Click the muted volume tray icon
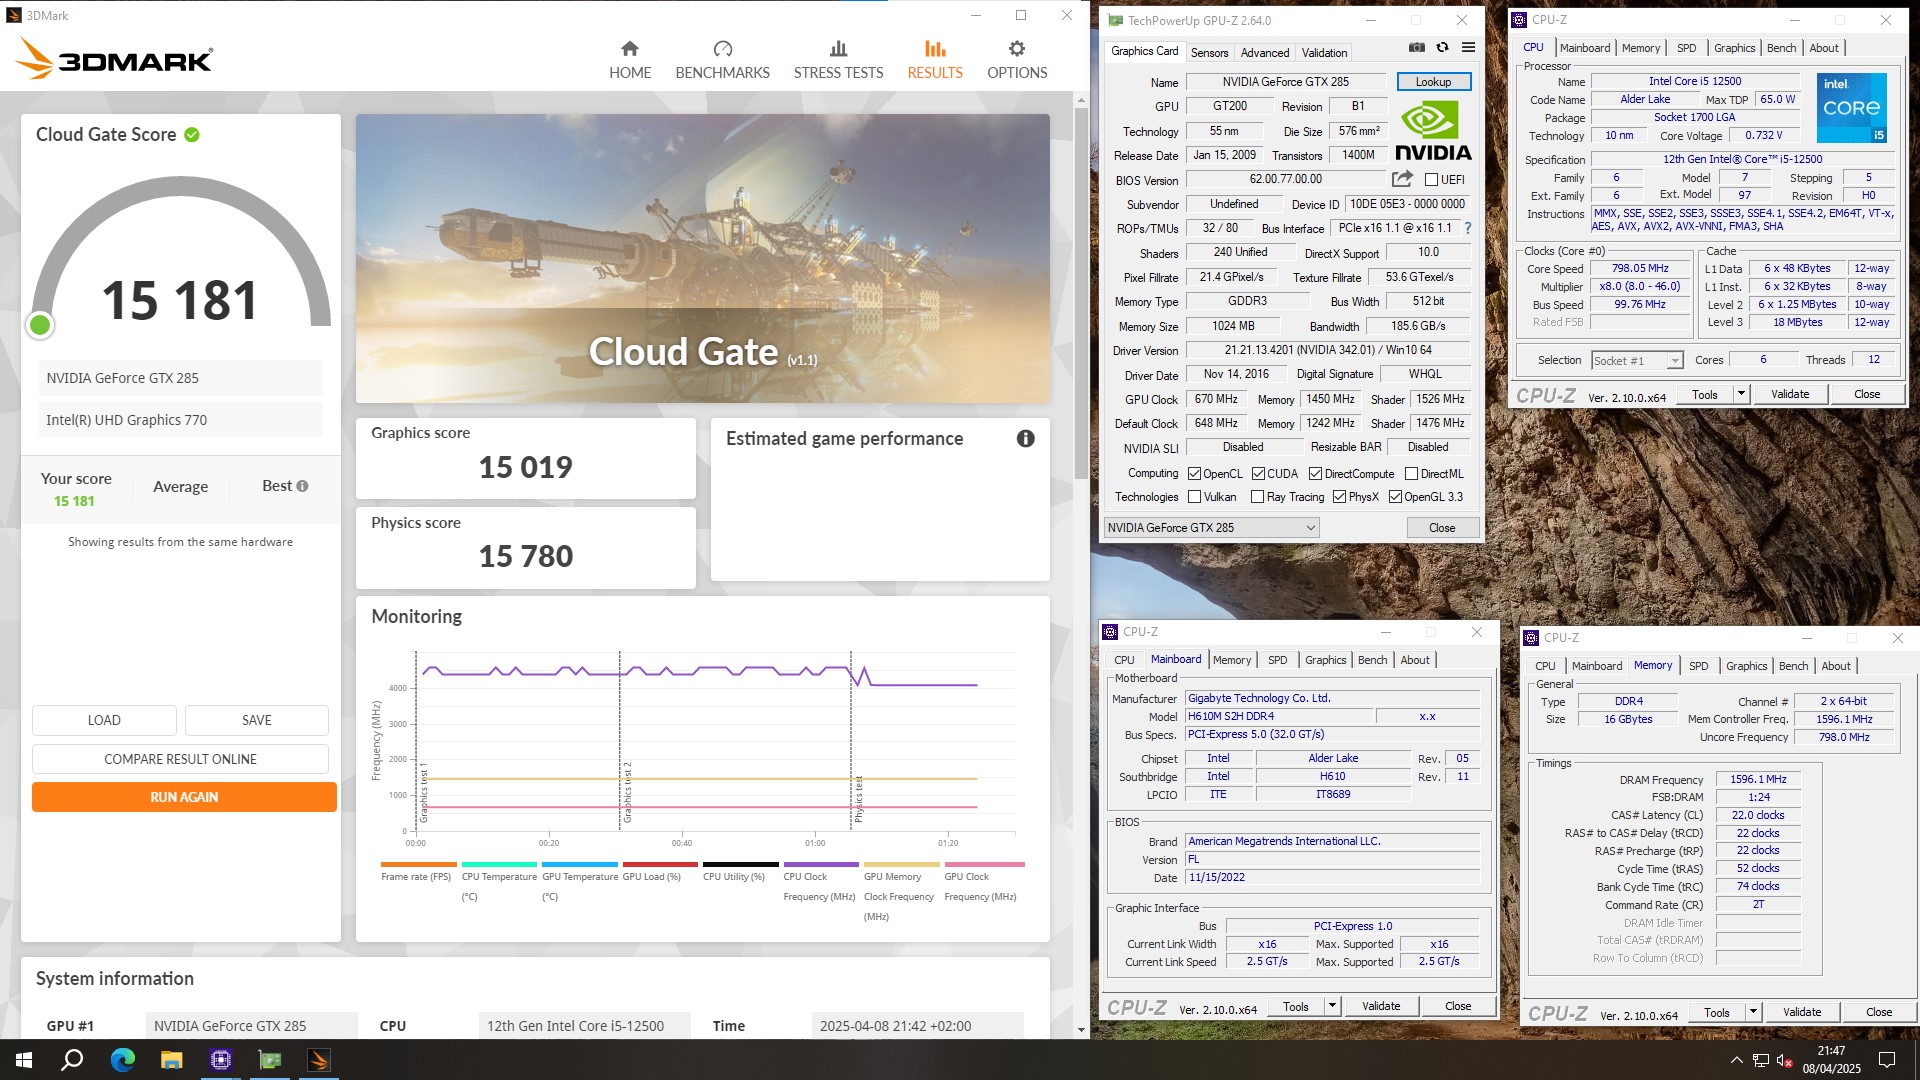 click(1784, 1060)
